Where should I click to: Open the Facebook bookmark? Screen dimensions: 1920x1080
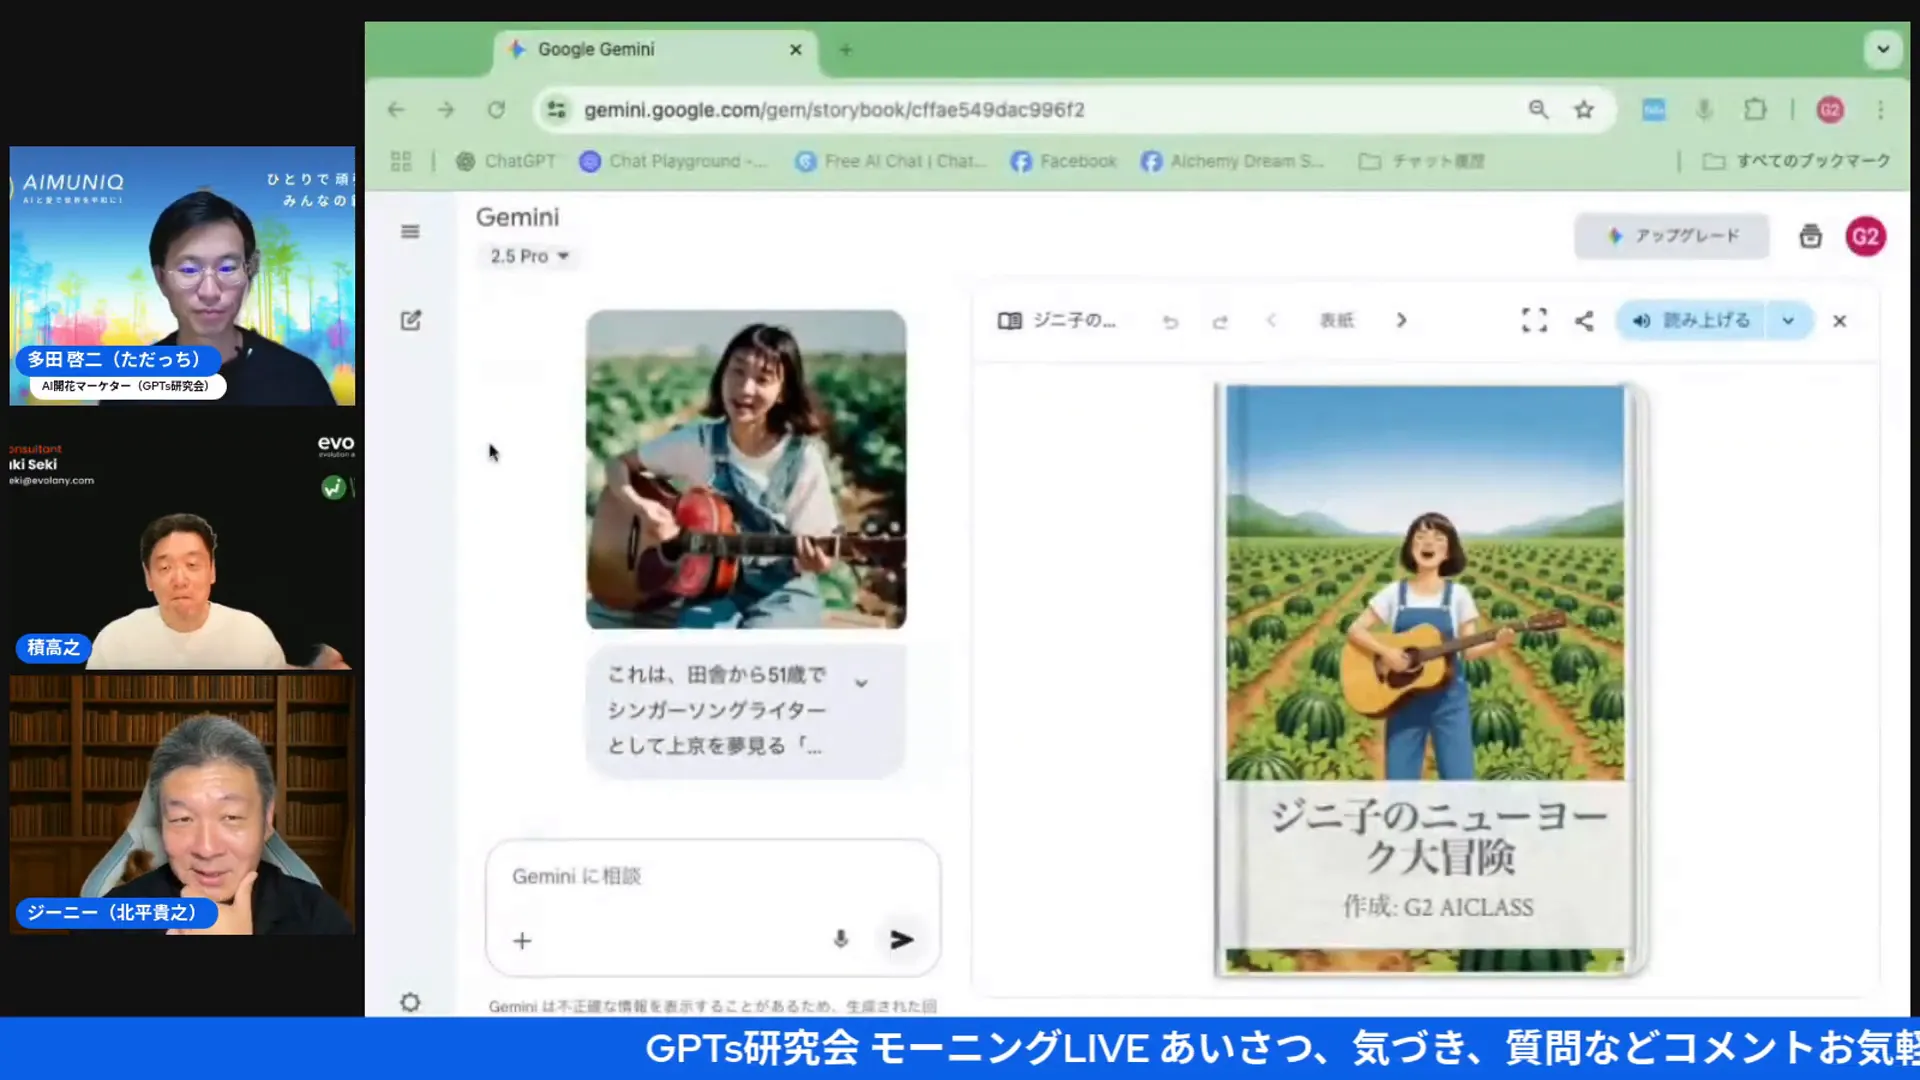[x=1063, y=161]
